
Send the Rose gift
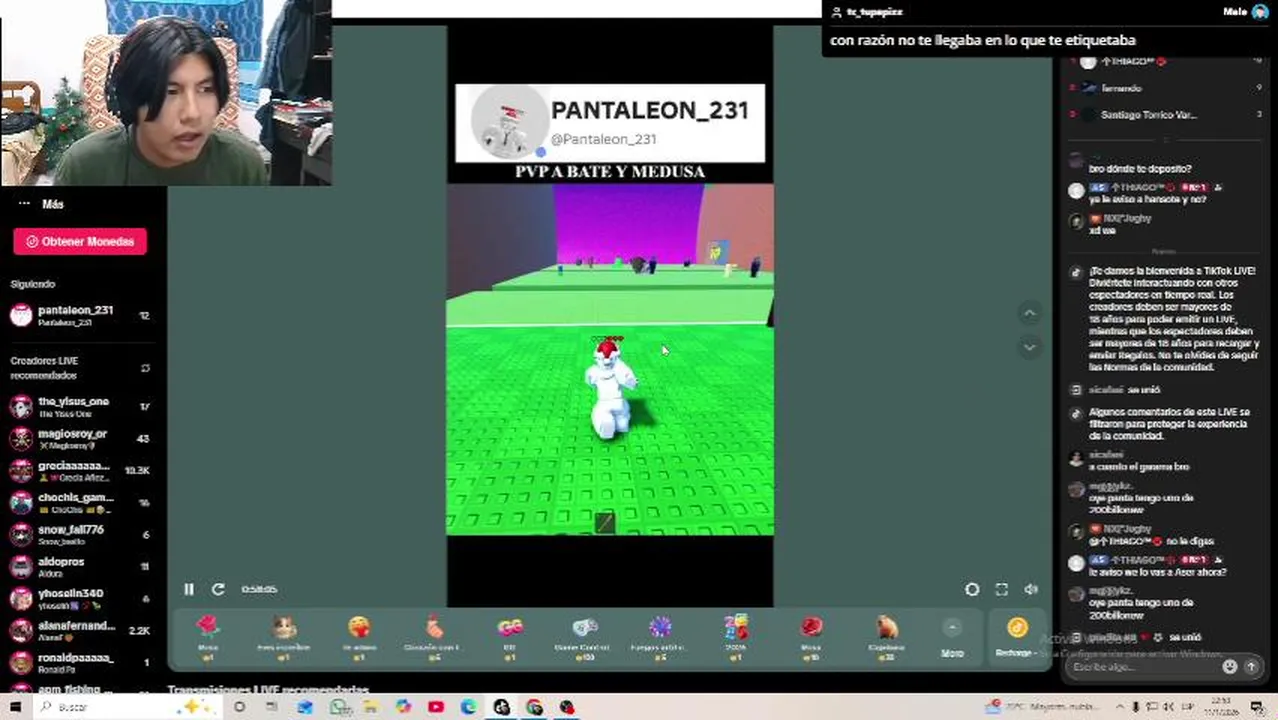coord(208,637)
